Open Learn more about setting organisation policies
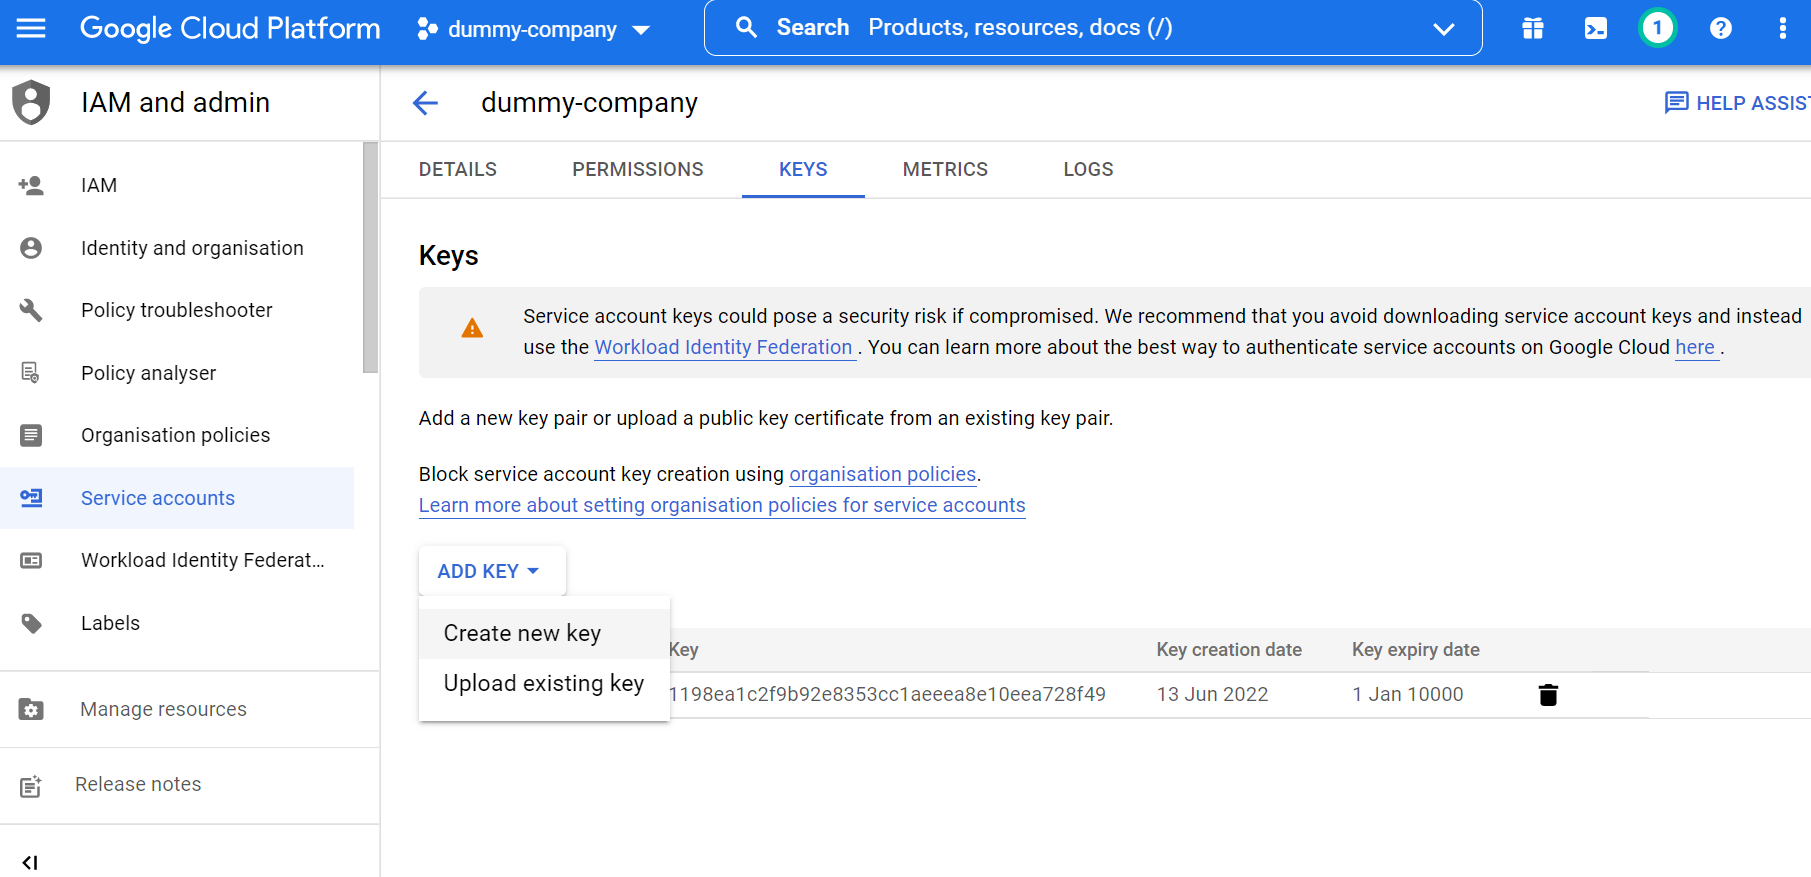This screenshot has width=1811, height=877. coord(722,505)
